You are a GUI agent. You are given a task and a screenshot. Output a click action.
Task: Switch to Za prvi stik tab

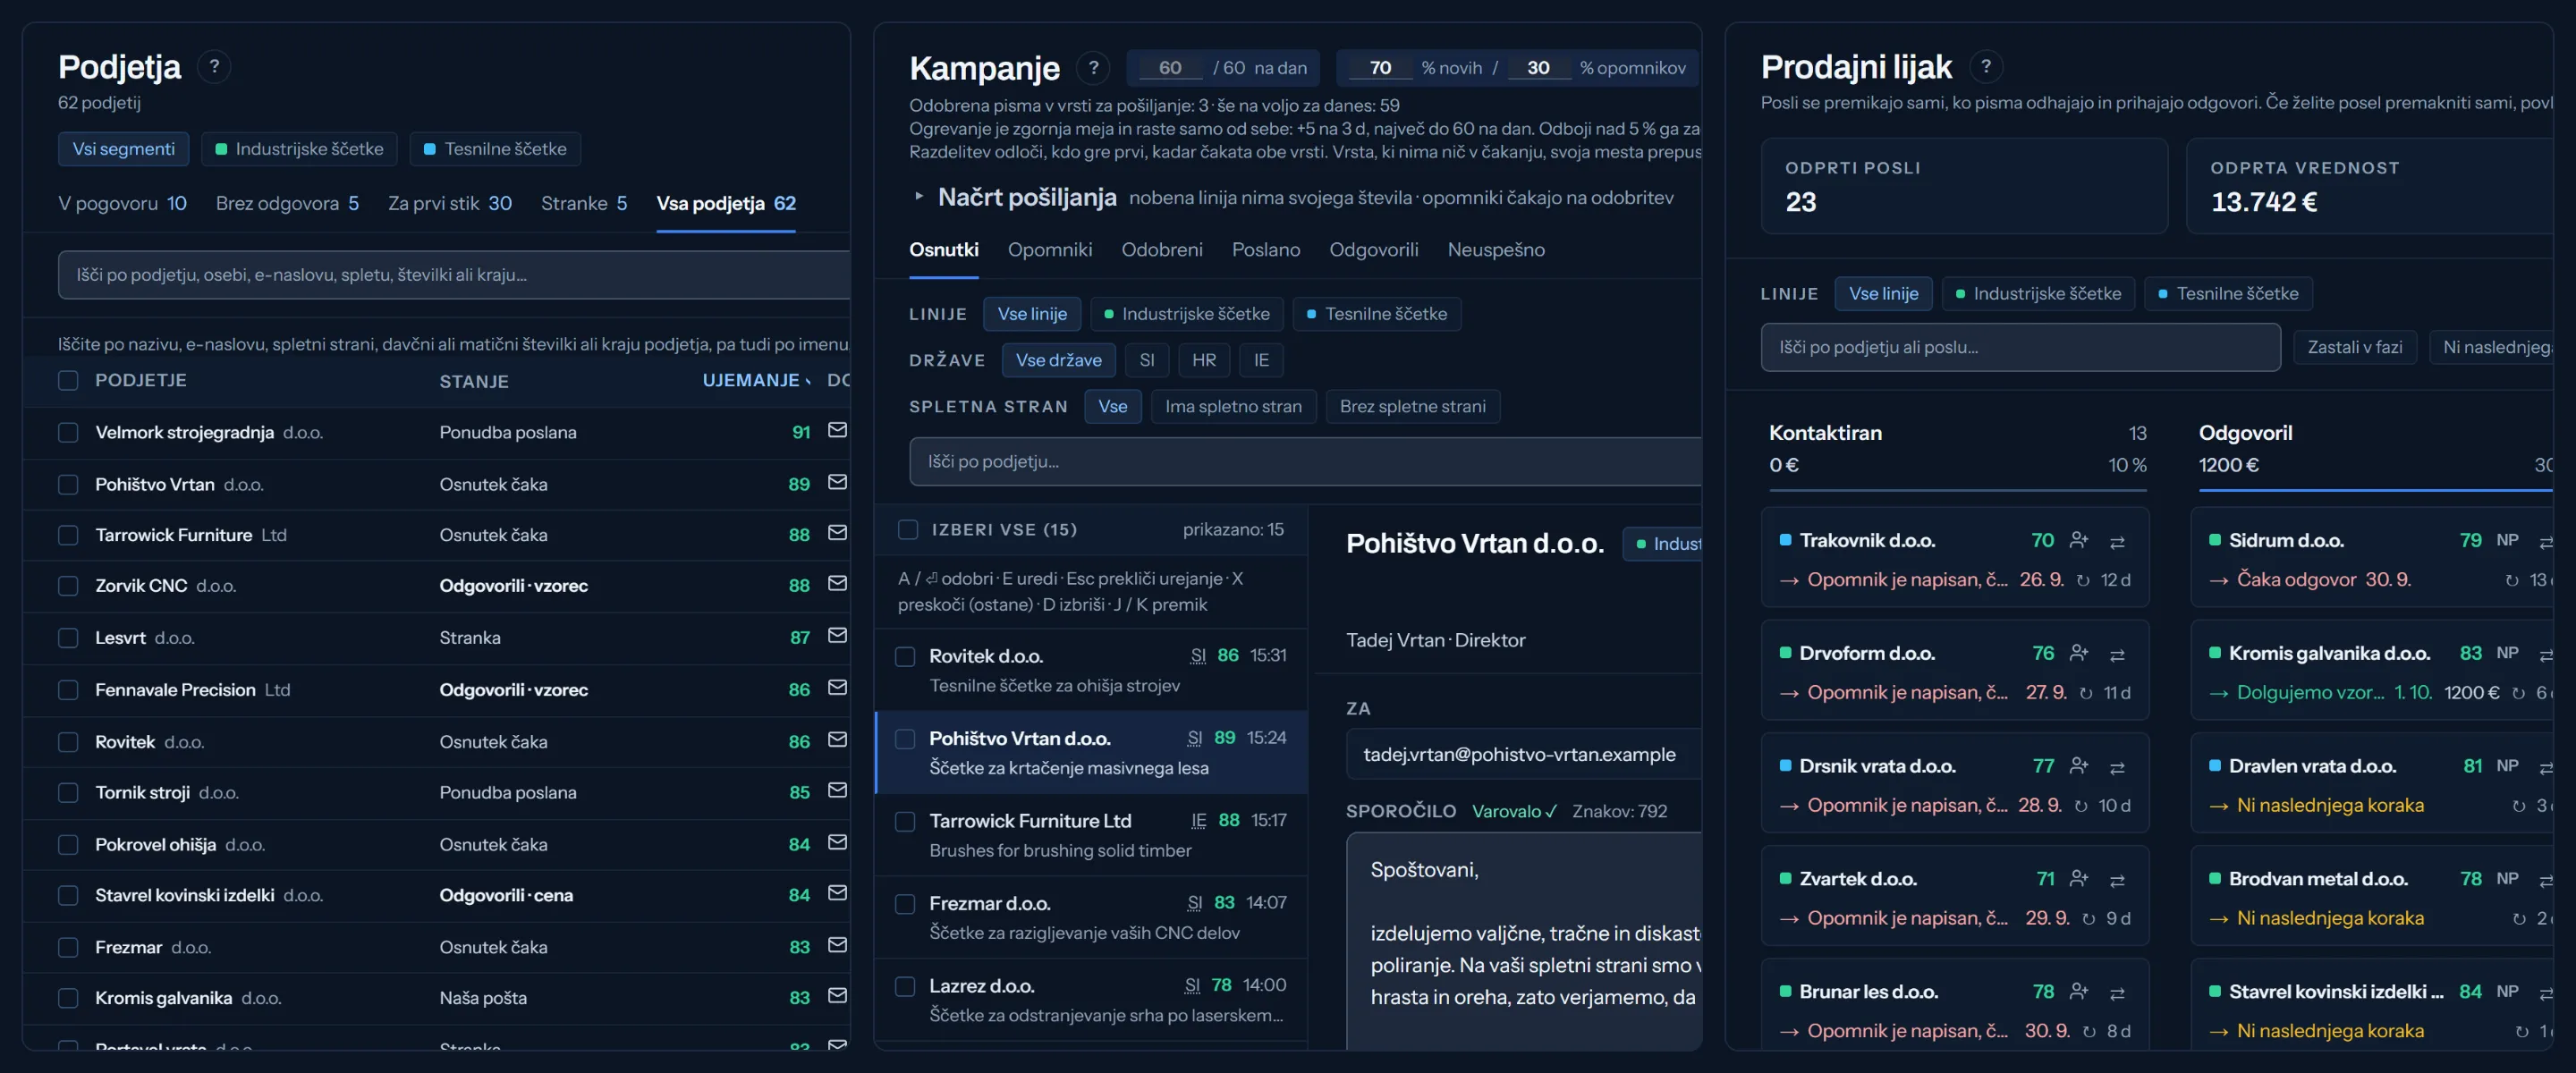[450, 203]
